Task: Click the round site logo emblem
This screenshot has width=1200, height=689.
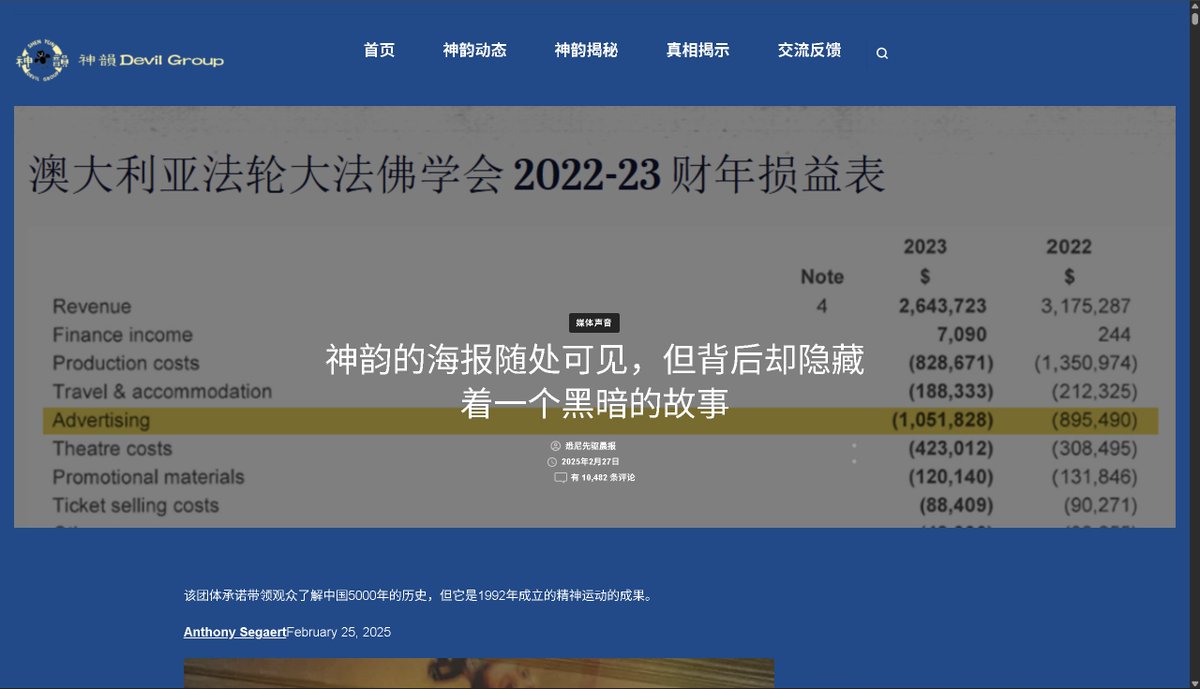Action: click(x=41, y=60)
